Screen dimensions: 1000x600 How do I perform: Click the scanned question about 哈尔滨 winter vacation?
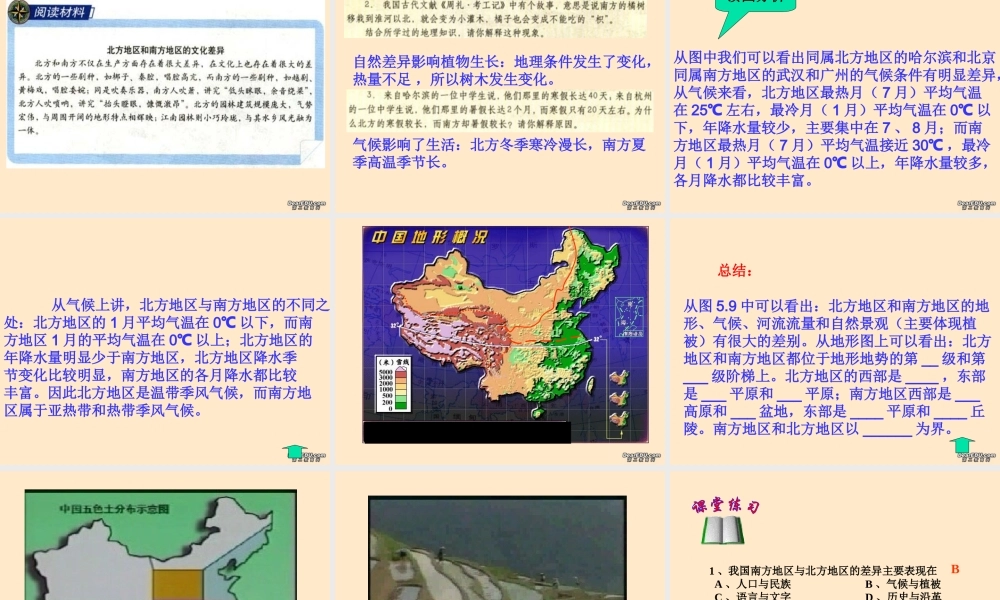coord(499,110)
